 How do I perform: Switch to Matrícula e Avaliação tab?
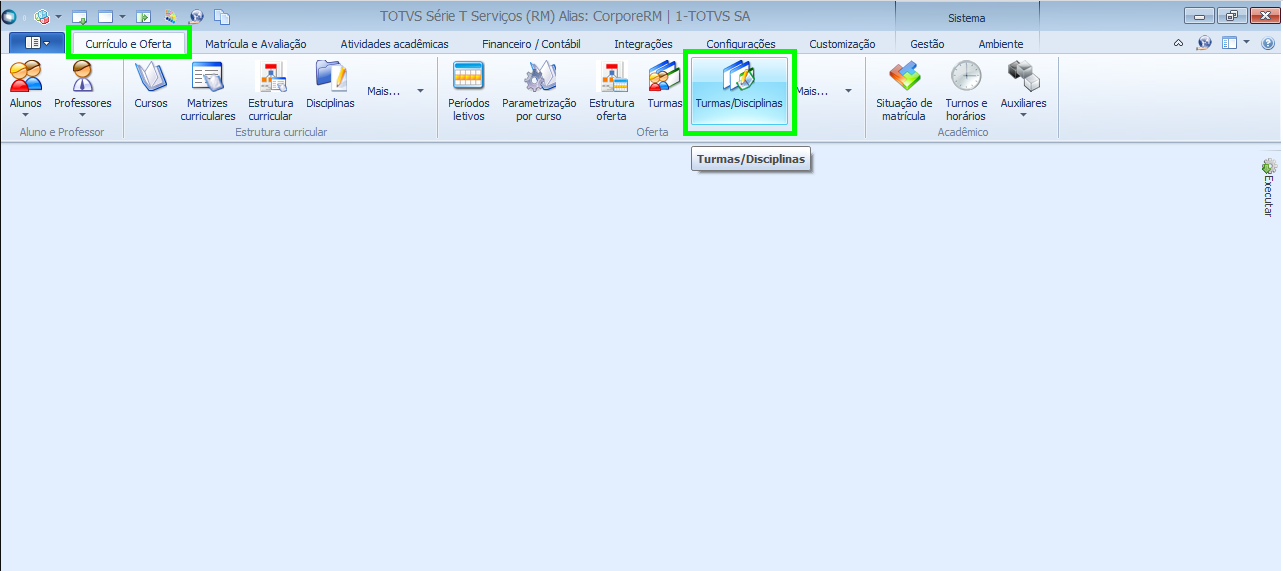pos(256,44)
